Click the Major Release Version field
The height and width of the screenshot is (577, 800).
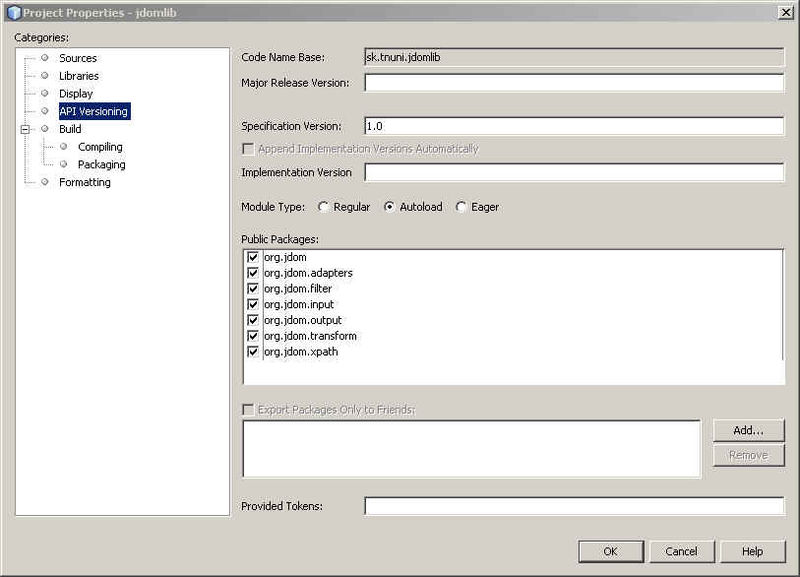point(573,83)
